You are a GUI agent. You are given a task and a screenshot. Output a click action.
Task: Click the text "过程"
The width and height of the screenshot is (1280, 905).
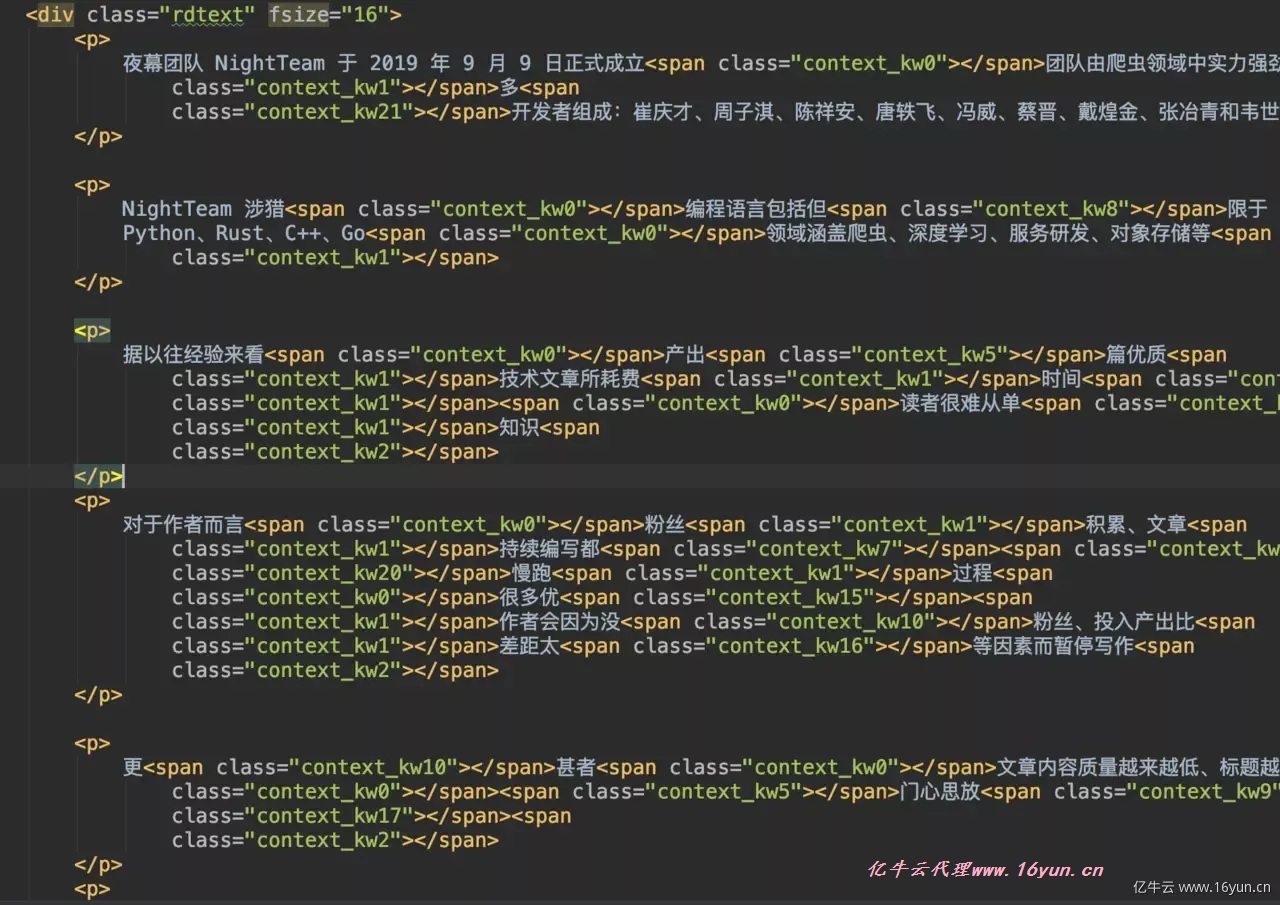point(972,573)
